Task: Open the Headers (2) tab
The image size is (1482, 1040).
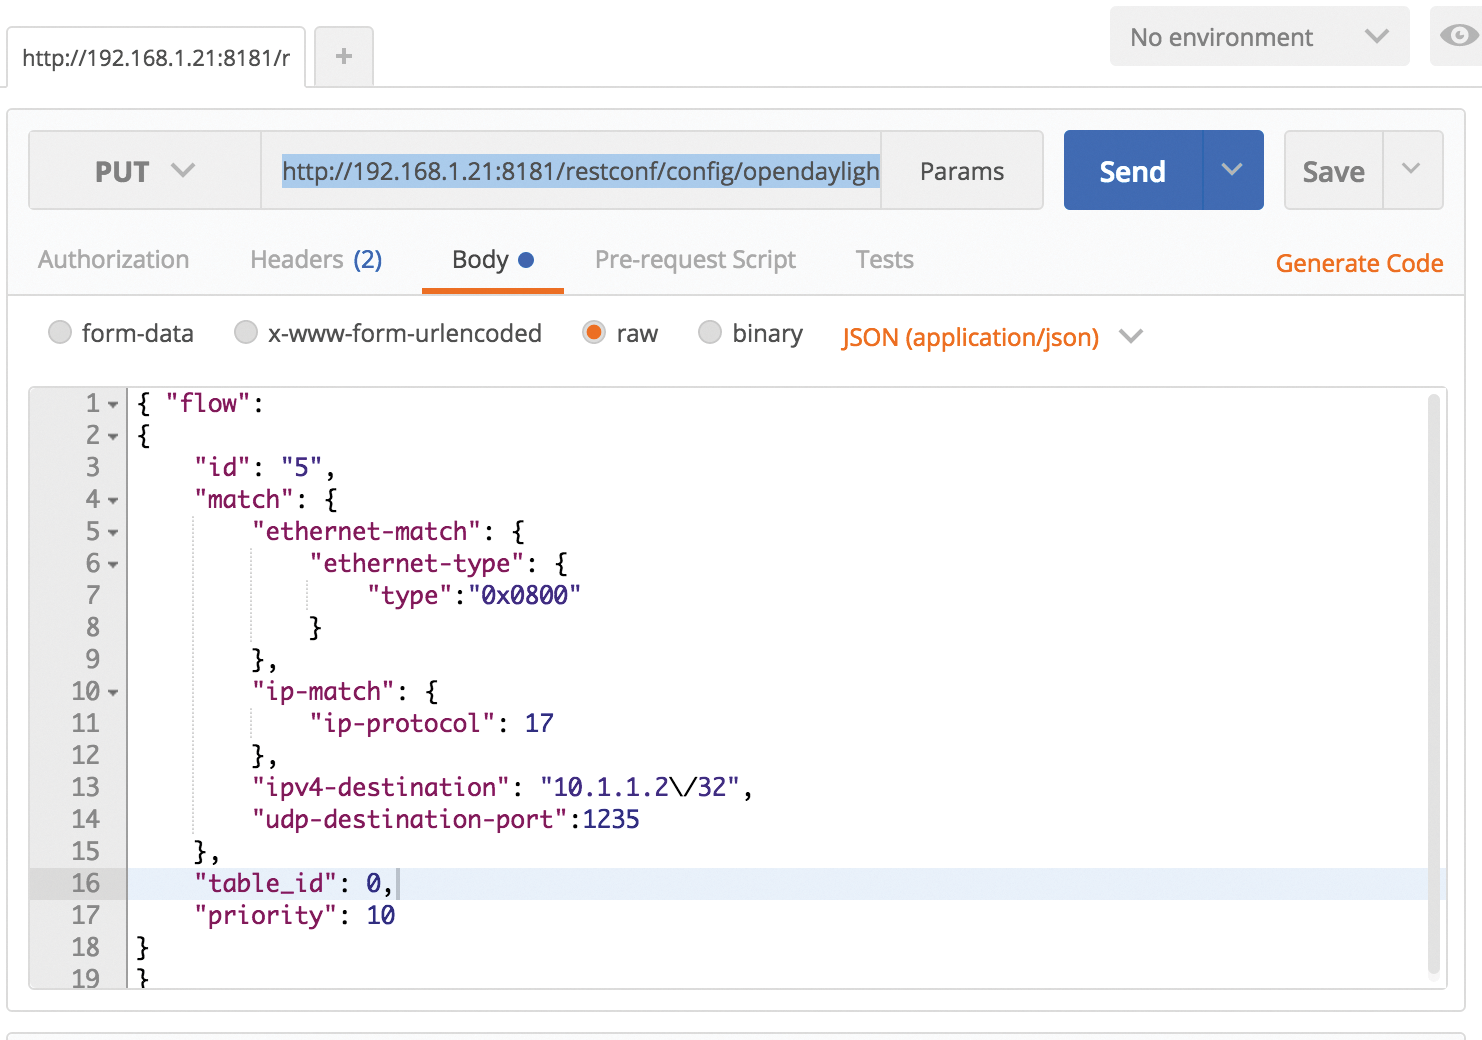Action: pyautogui.click(x=315, y=259)
